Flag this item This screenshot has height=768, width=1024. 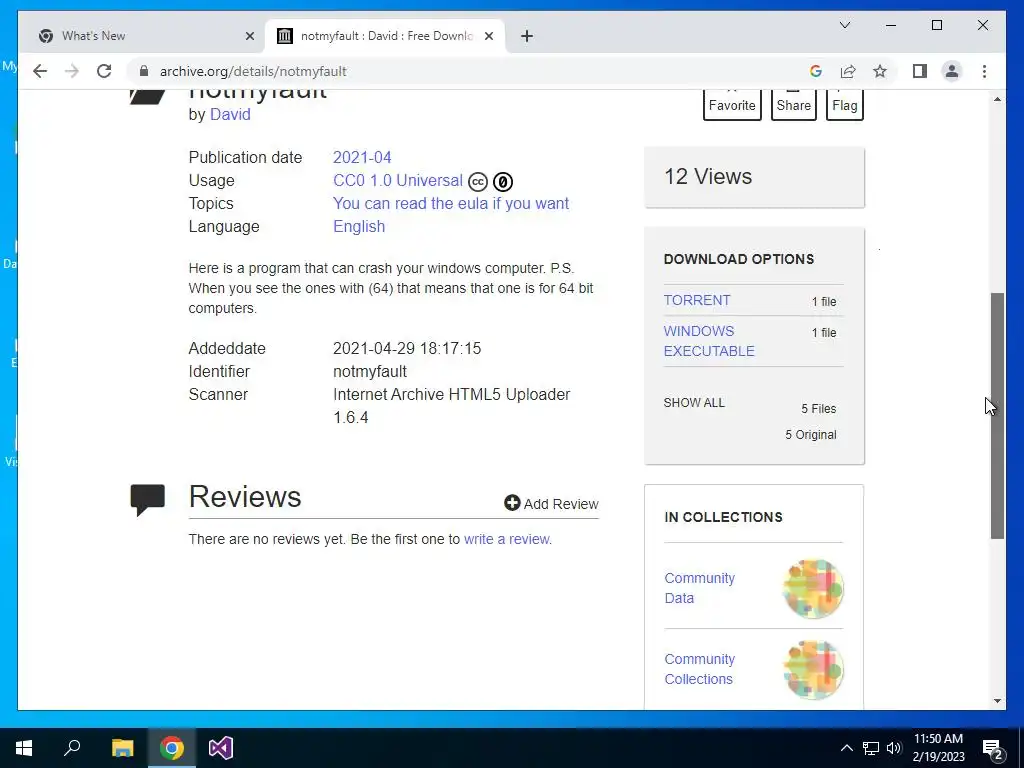844,104
